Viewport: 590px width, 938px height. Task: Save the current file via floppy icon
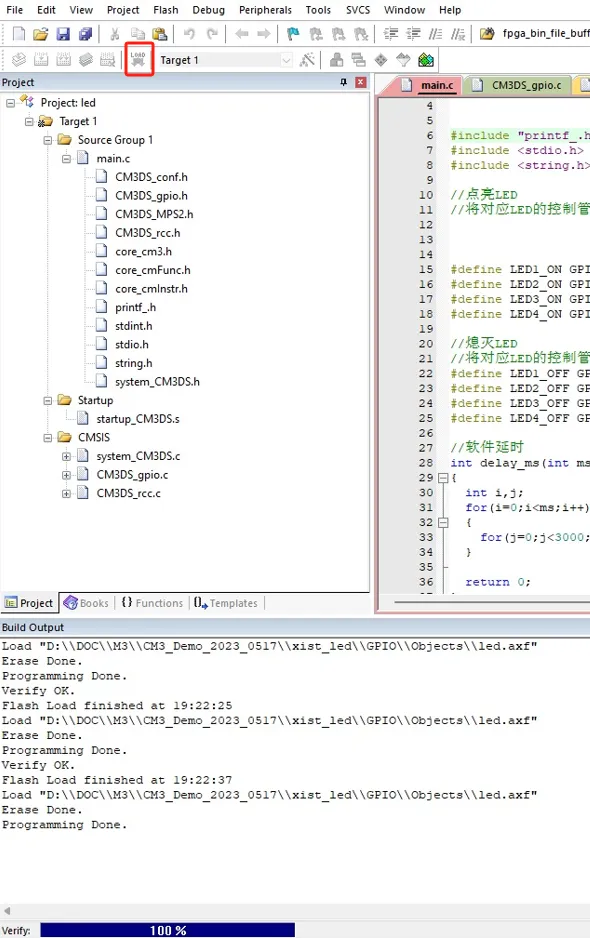63,34
